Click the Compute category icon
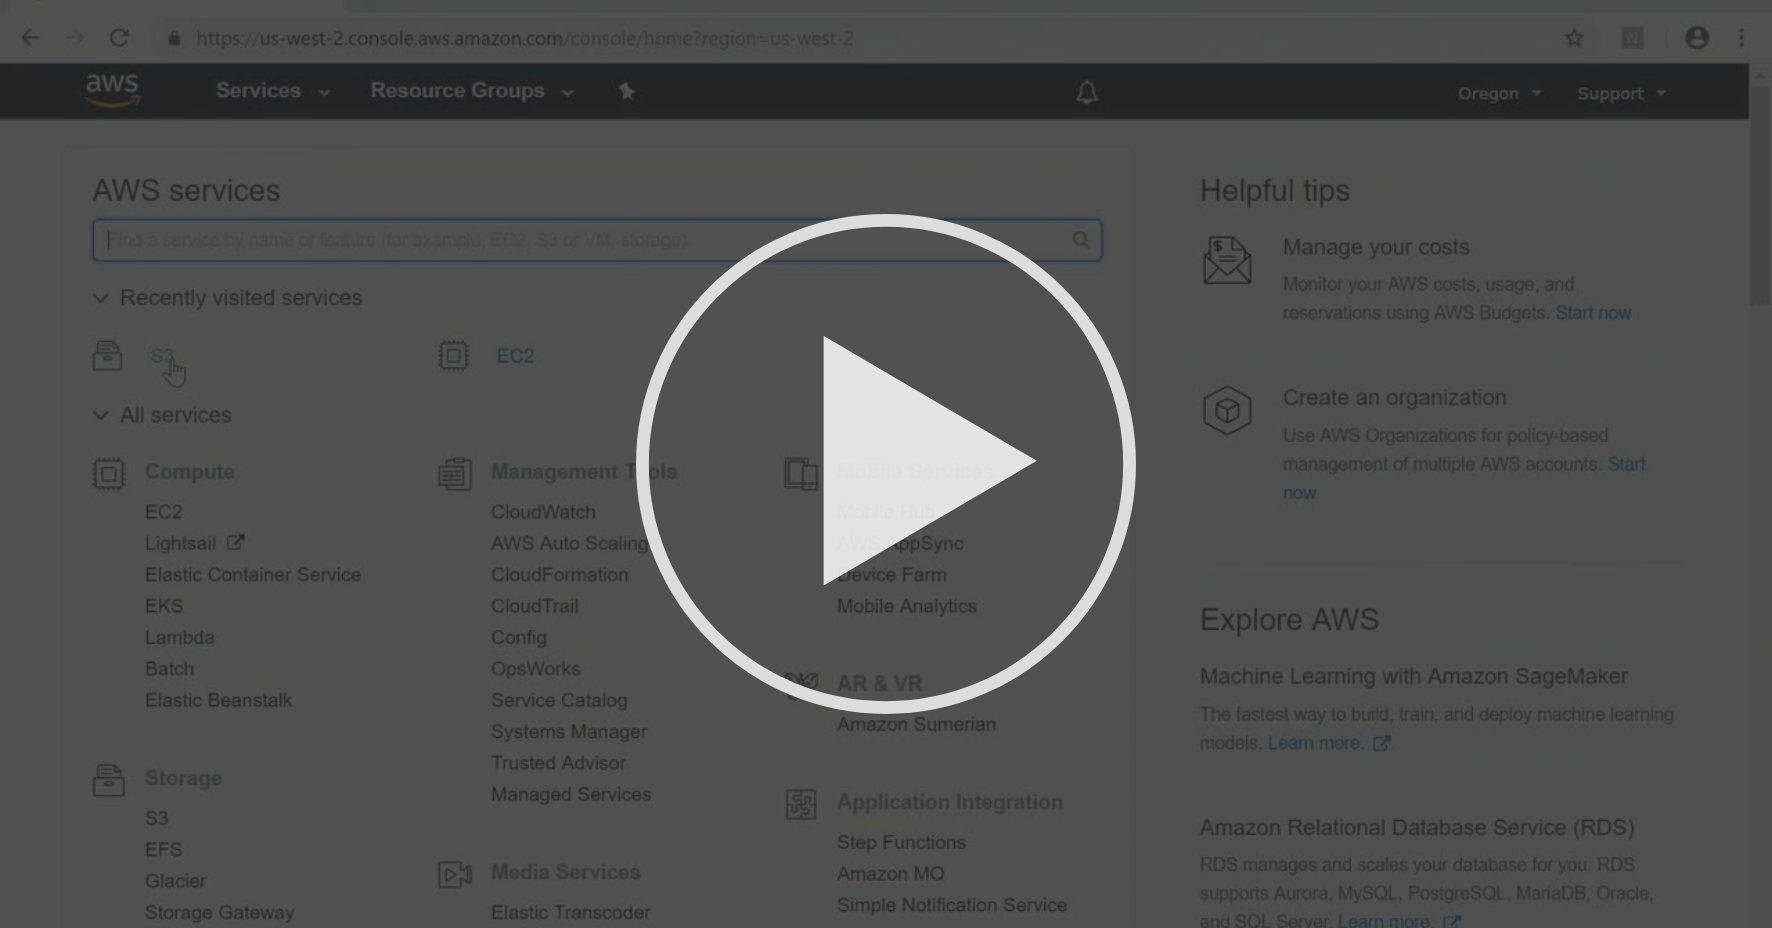The width and height of the screenshot is (1772, 928). click(109, 473)
